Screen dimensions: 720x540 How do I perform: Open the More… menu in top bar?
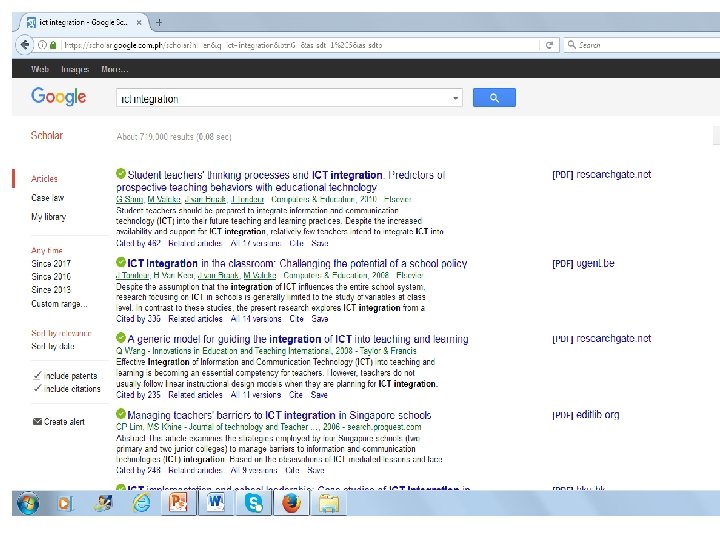(114, 69)
